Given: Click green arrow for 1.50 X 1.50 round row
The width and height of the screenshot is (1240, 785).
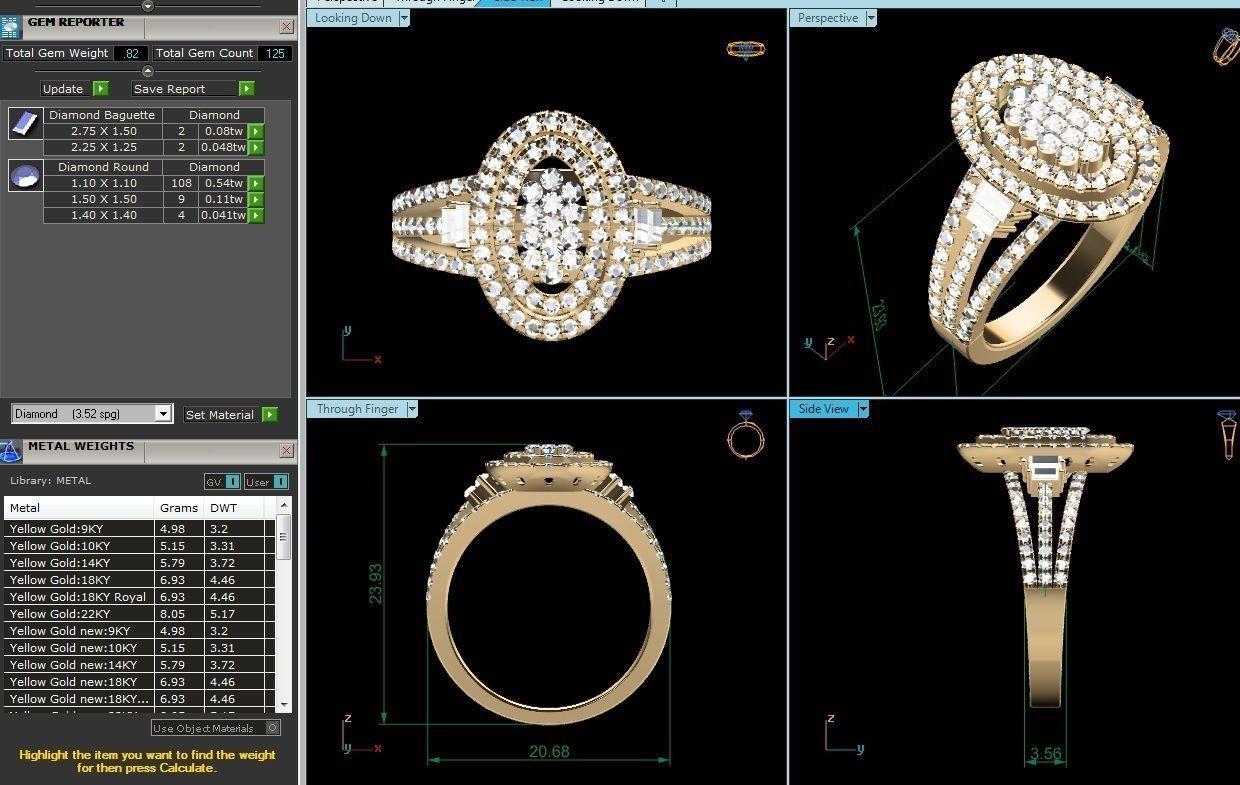Looking at the screenshot, I should (x=256, y=199).
